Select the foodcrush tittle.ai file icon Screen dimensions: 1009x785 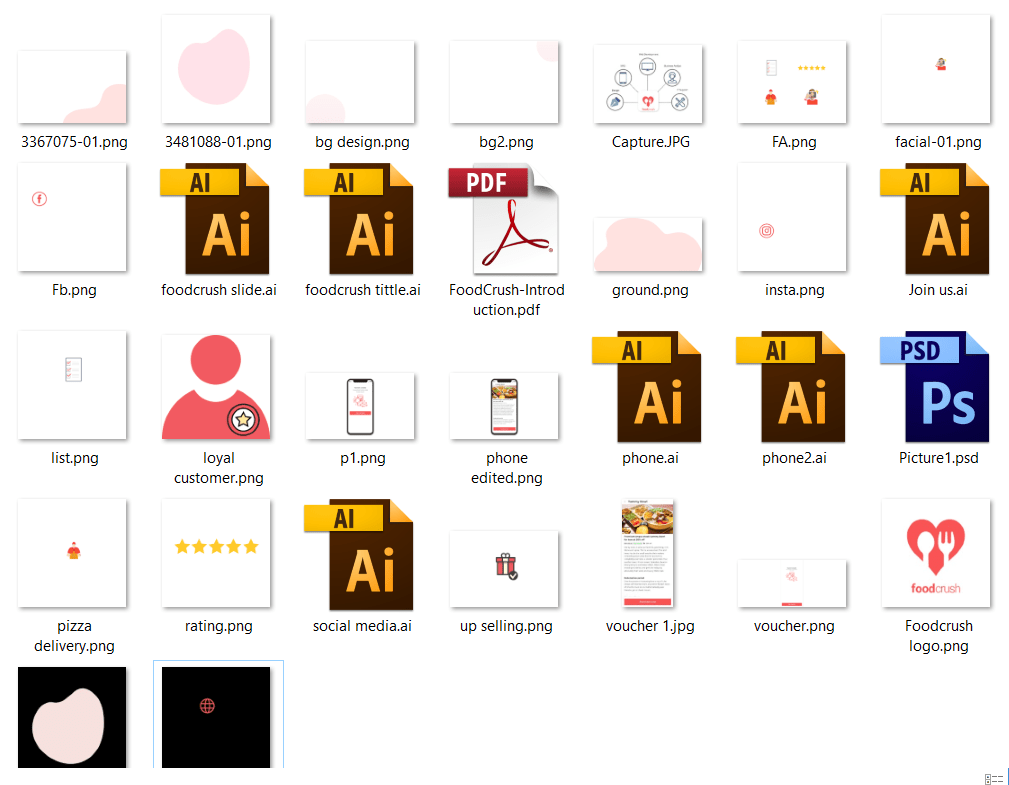pyautogui.click(x=359, y=218)
